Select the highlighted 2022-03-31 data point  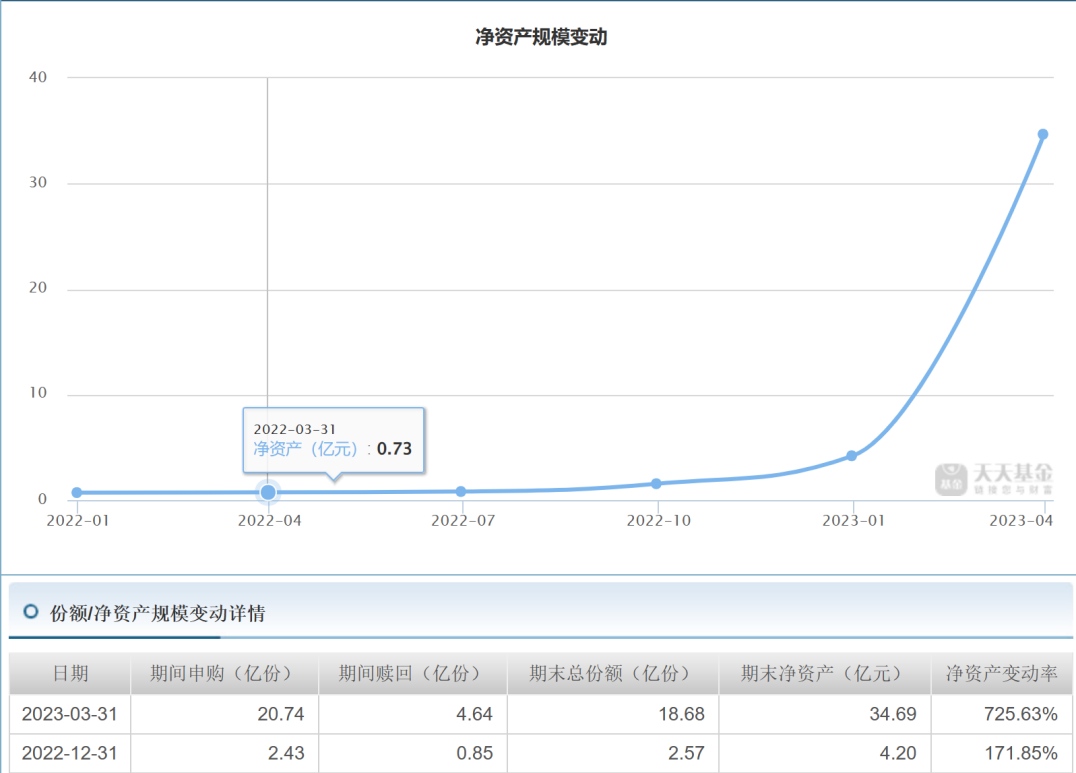268,492
